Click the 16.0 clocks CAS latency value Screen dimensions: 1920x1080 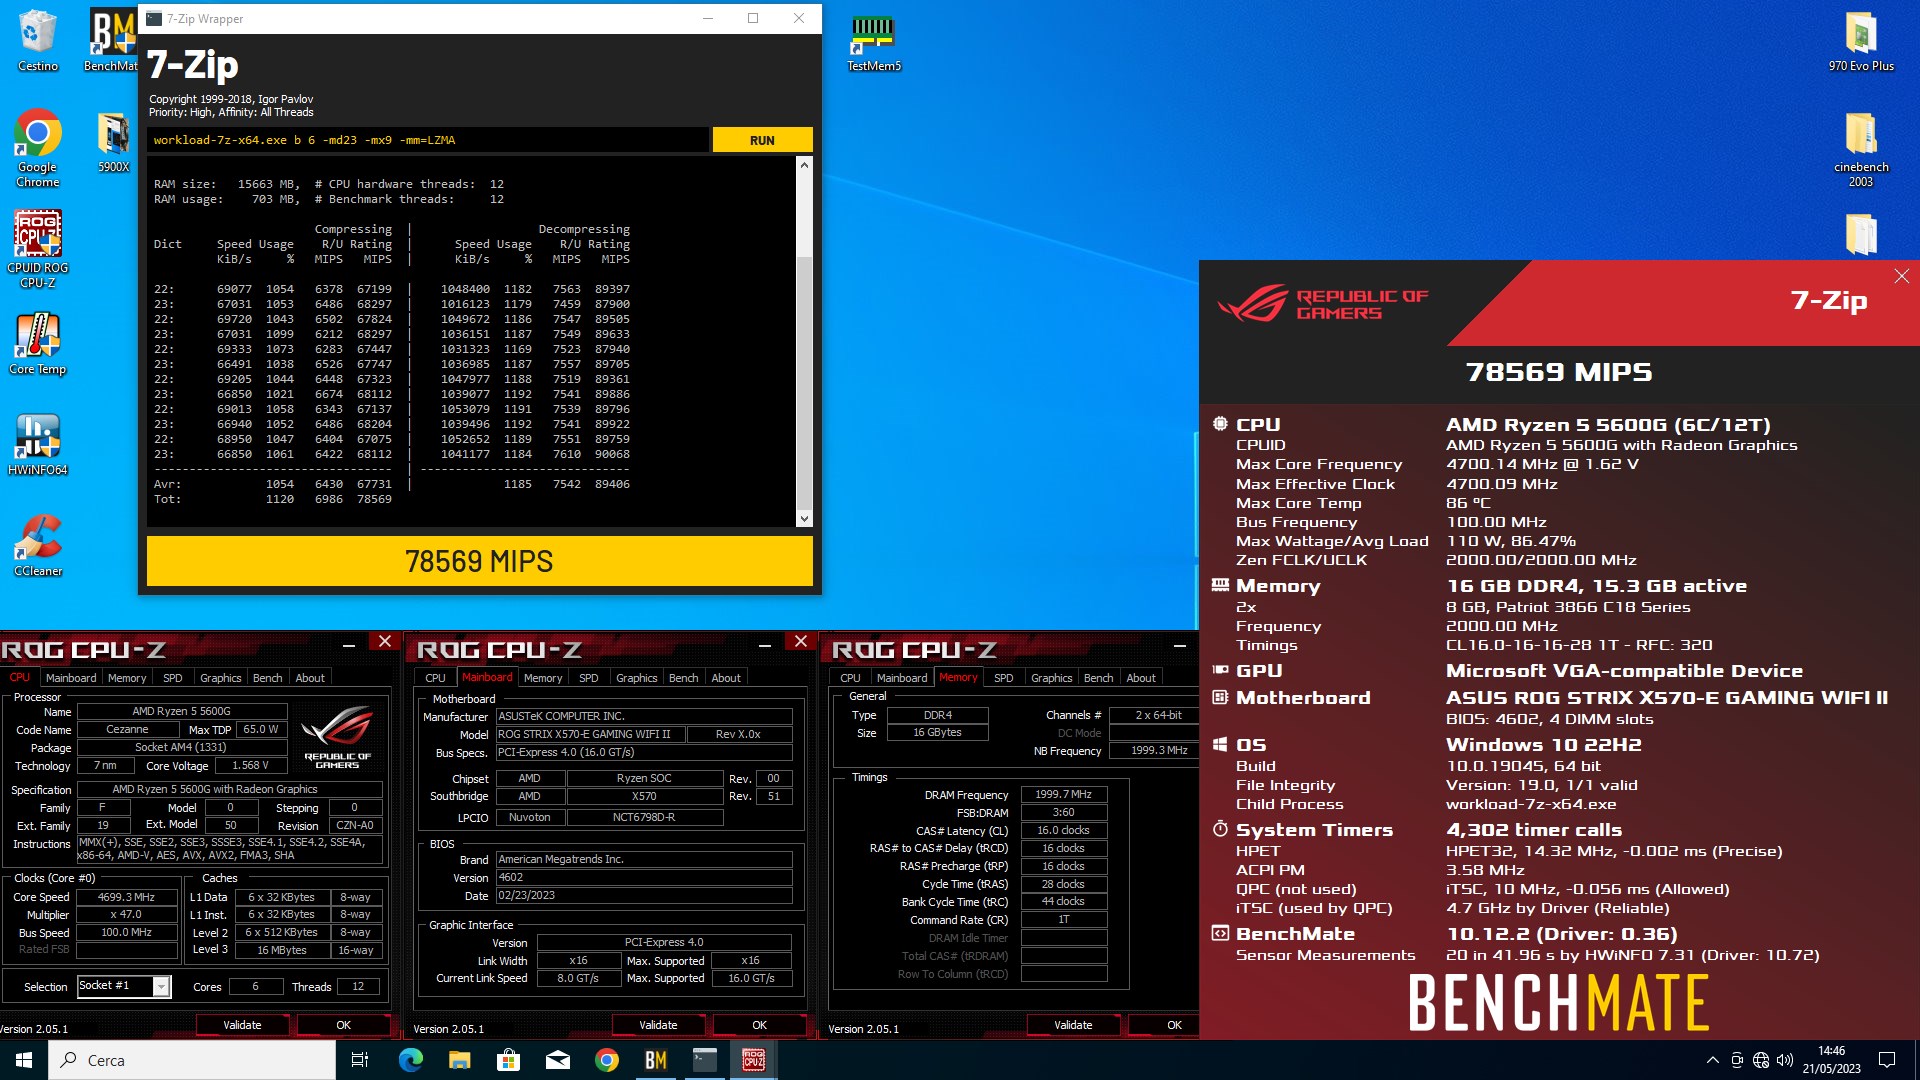point(1063,830)
